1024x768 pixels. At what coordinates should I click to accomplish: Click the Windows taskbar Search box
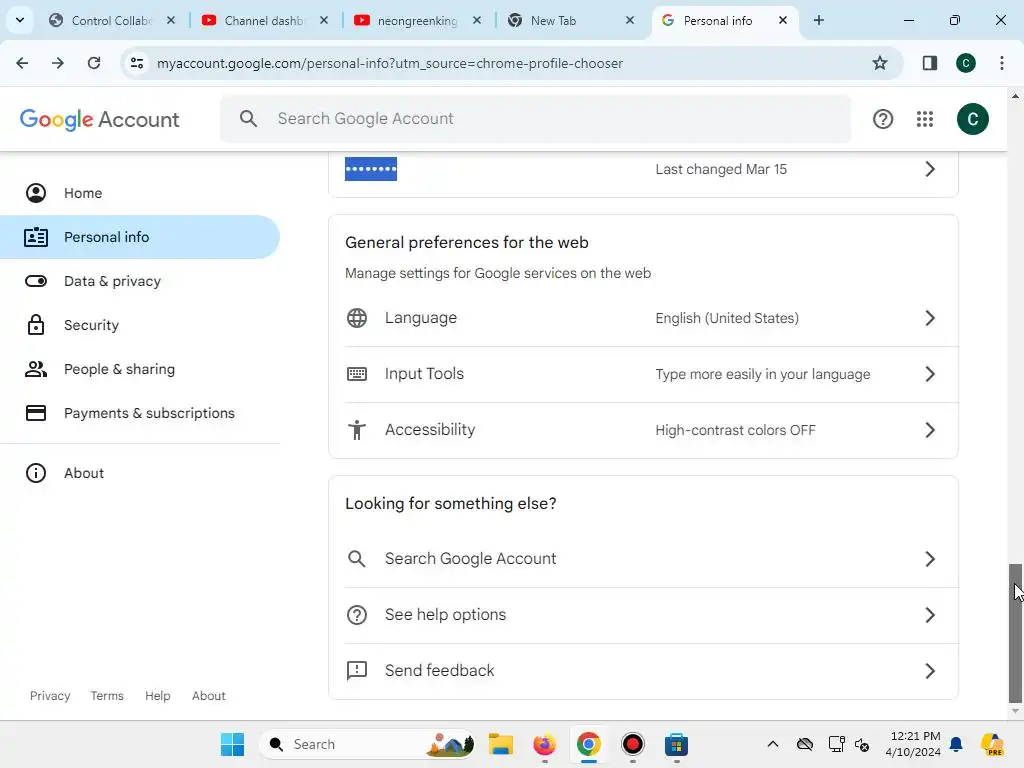click(x=367, y=744)
